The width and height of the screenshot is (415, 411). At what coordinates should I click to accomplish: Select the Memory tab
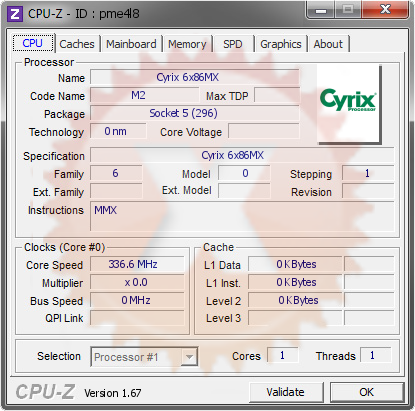pyautogui.click(x=187, y=44)
